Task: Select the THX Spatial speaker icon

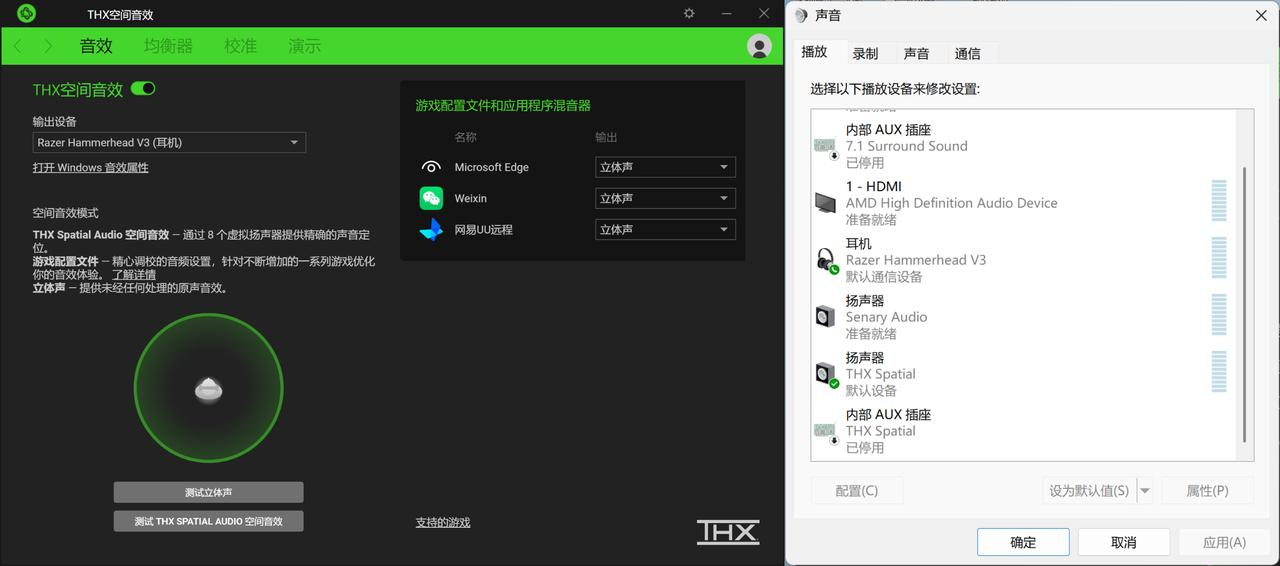Action: (x=826, y=375)
